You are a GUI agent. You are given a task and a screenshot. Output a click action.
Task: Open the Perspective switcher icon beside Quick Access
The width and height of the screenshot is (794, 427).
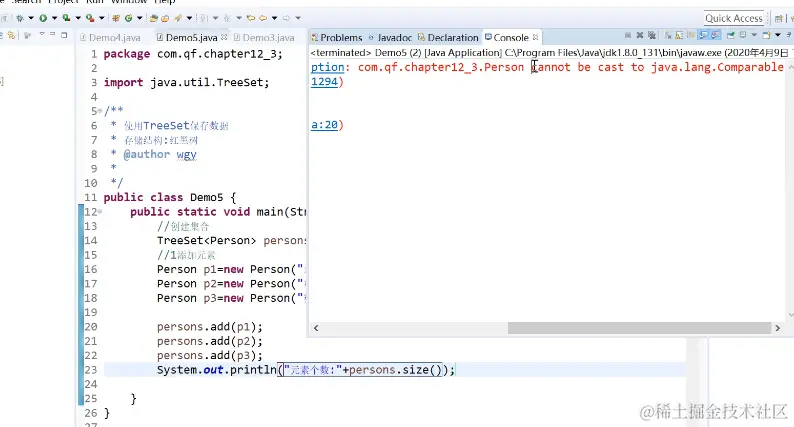click(x=779, y=18)
